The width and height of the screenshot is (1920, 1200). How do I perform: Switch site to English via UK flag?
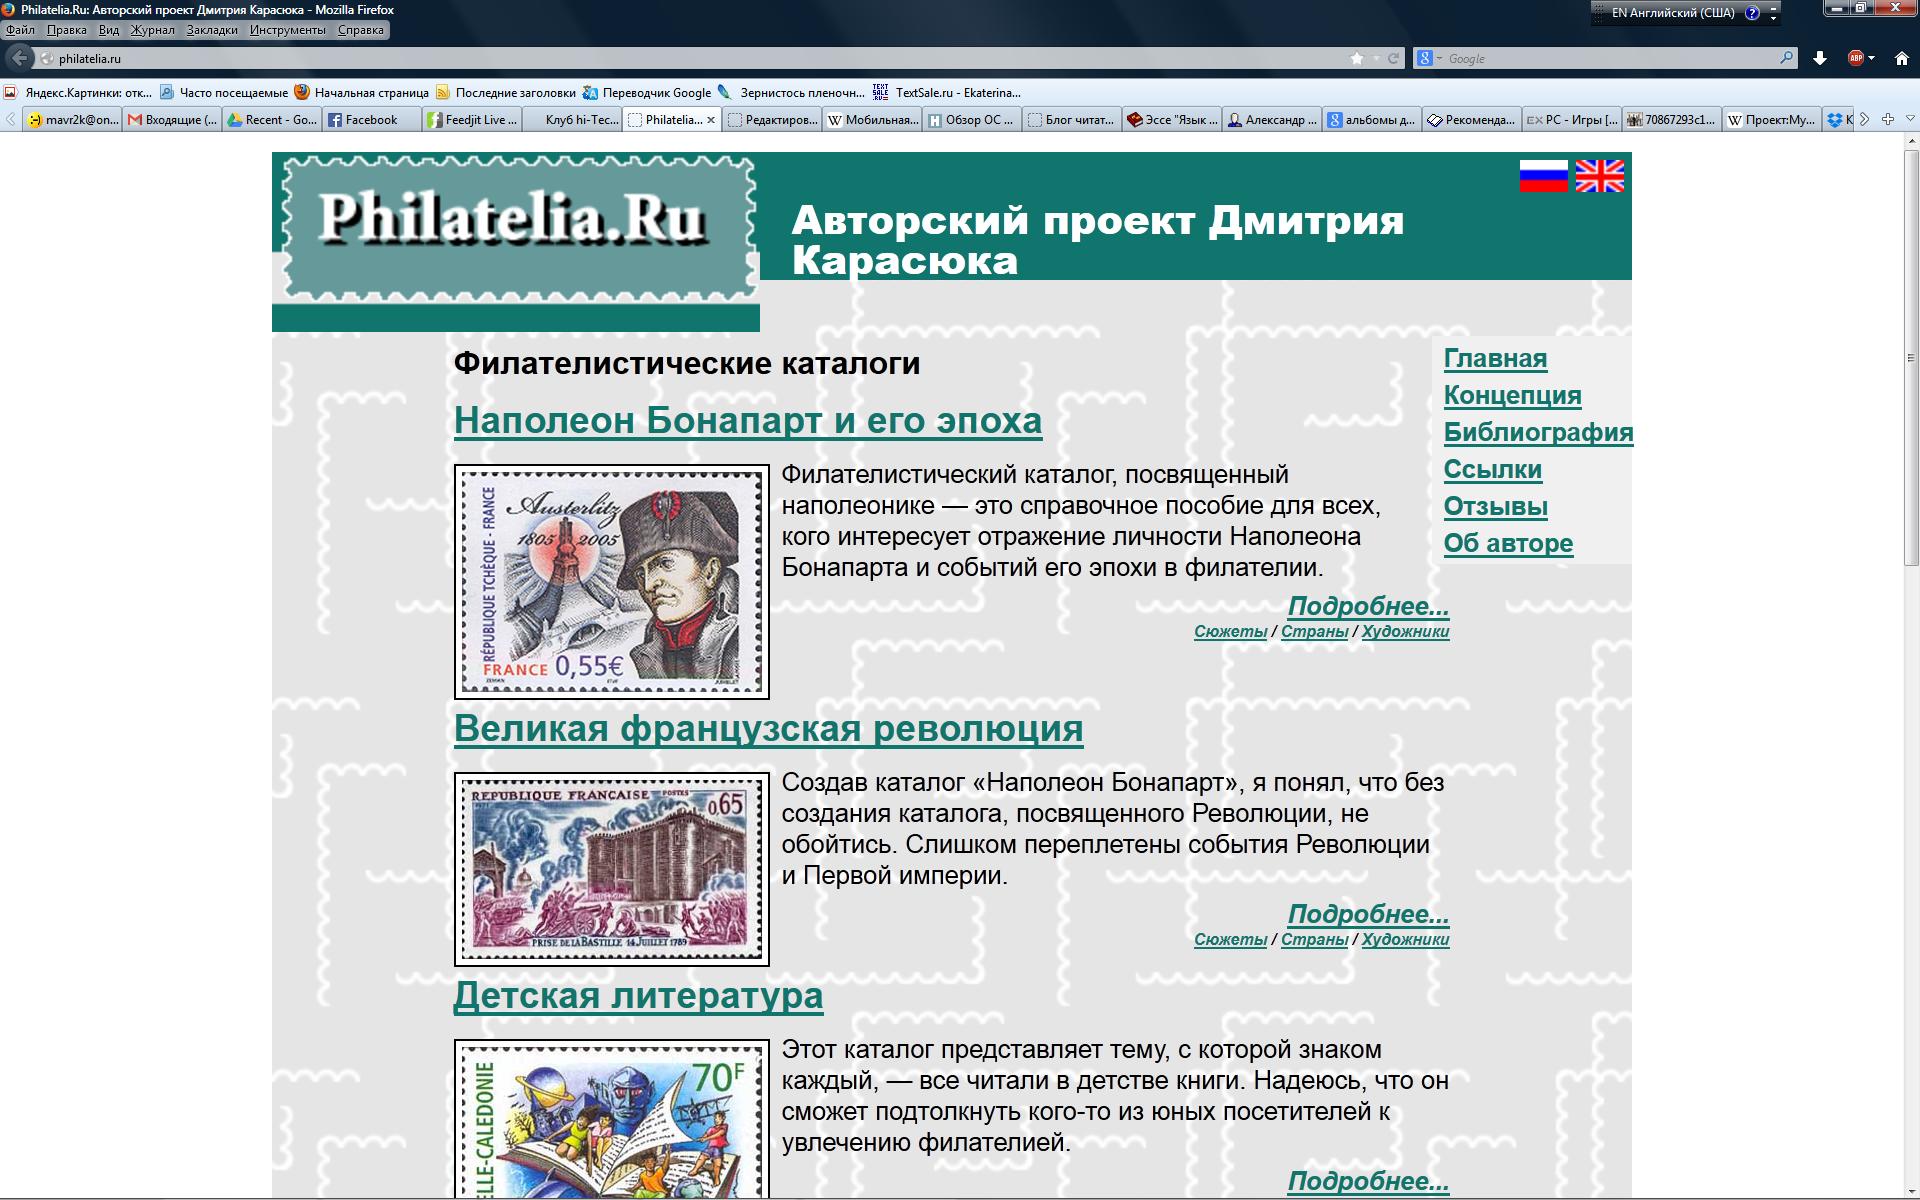click(x=1599, y=176)
